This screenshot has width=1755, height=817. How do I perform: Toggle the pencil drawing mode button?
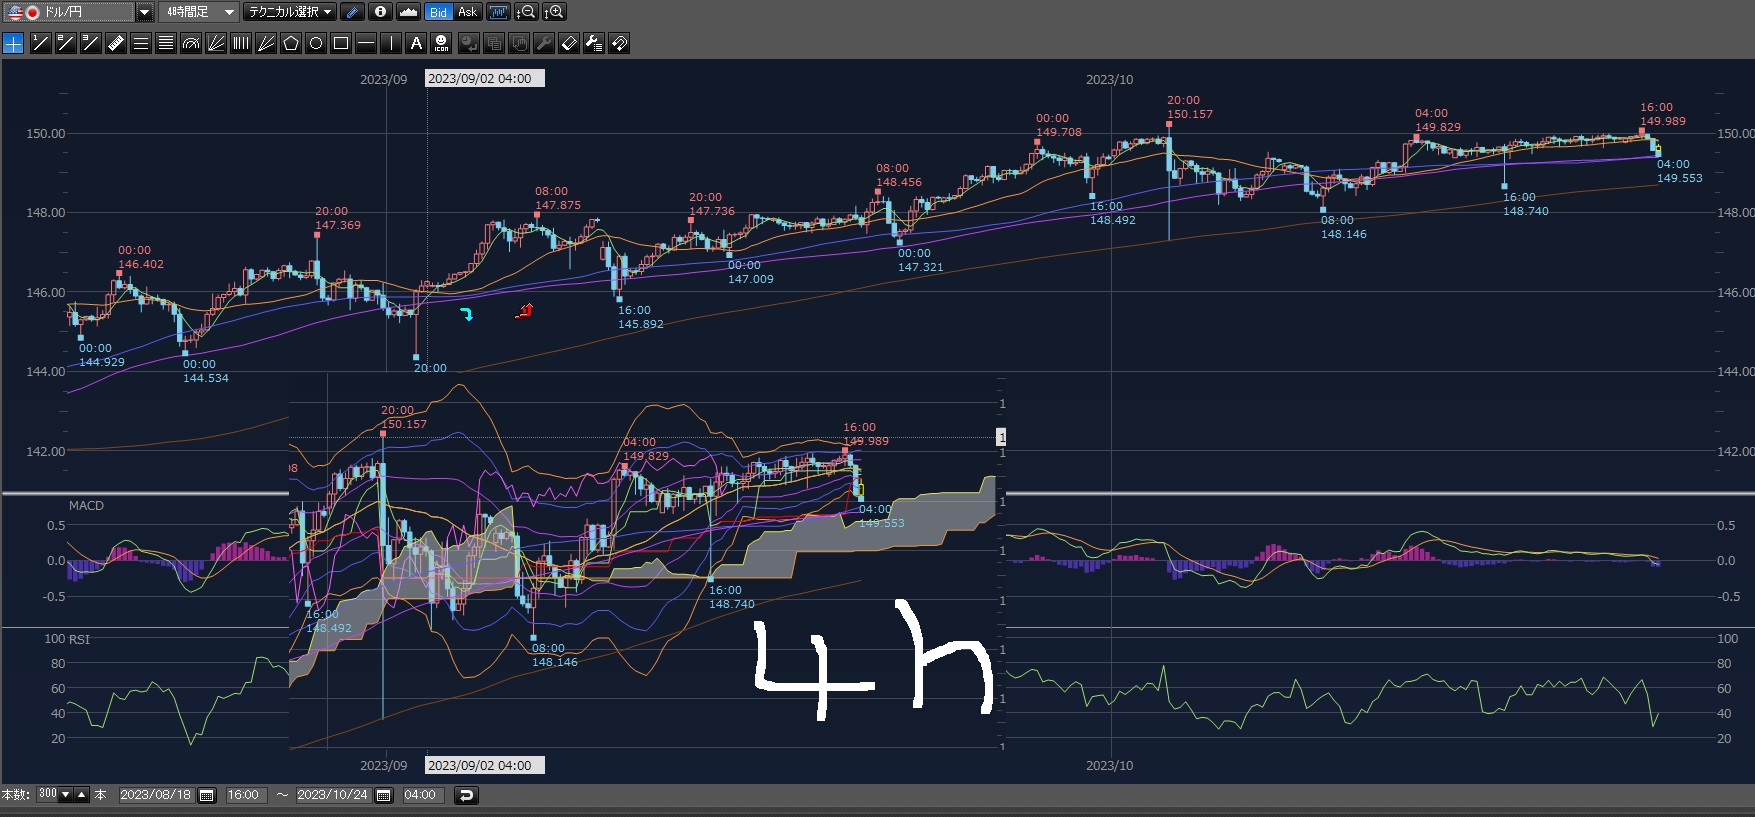pyautogui.click(x=352, y=12)
